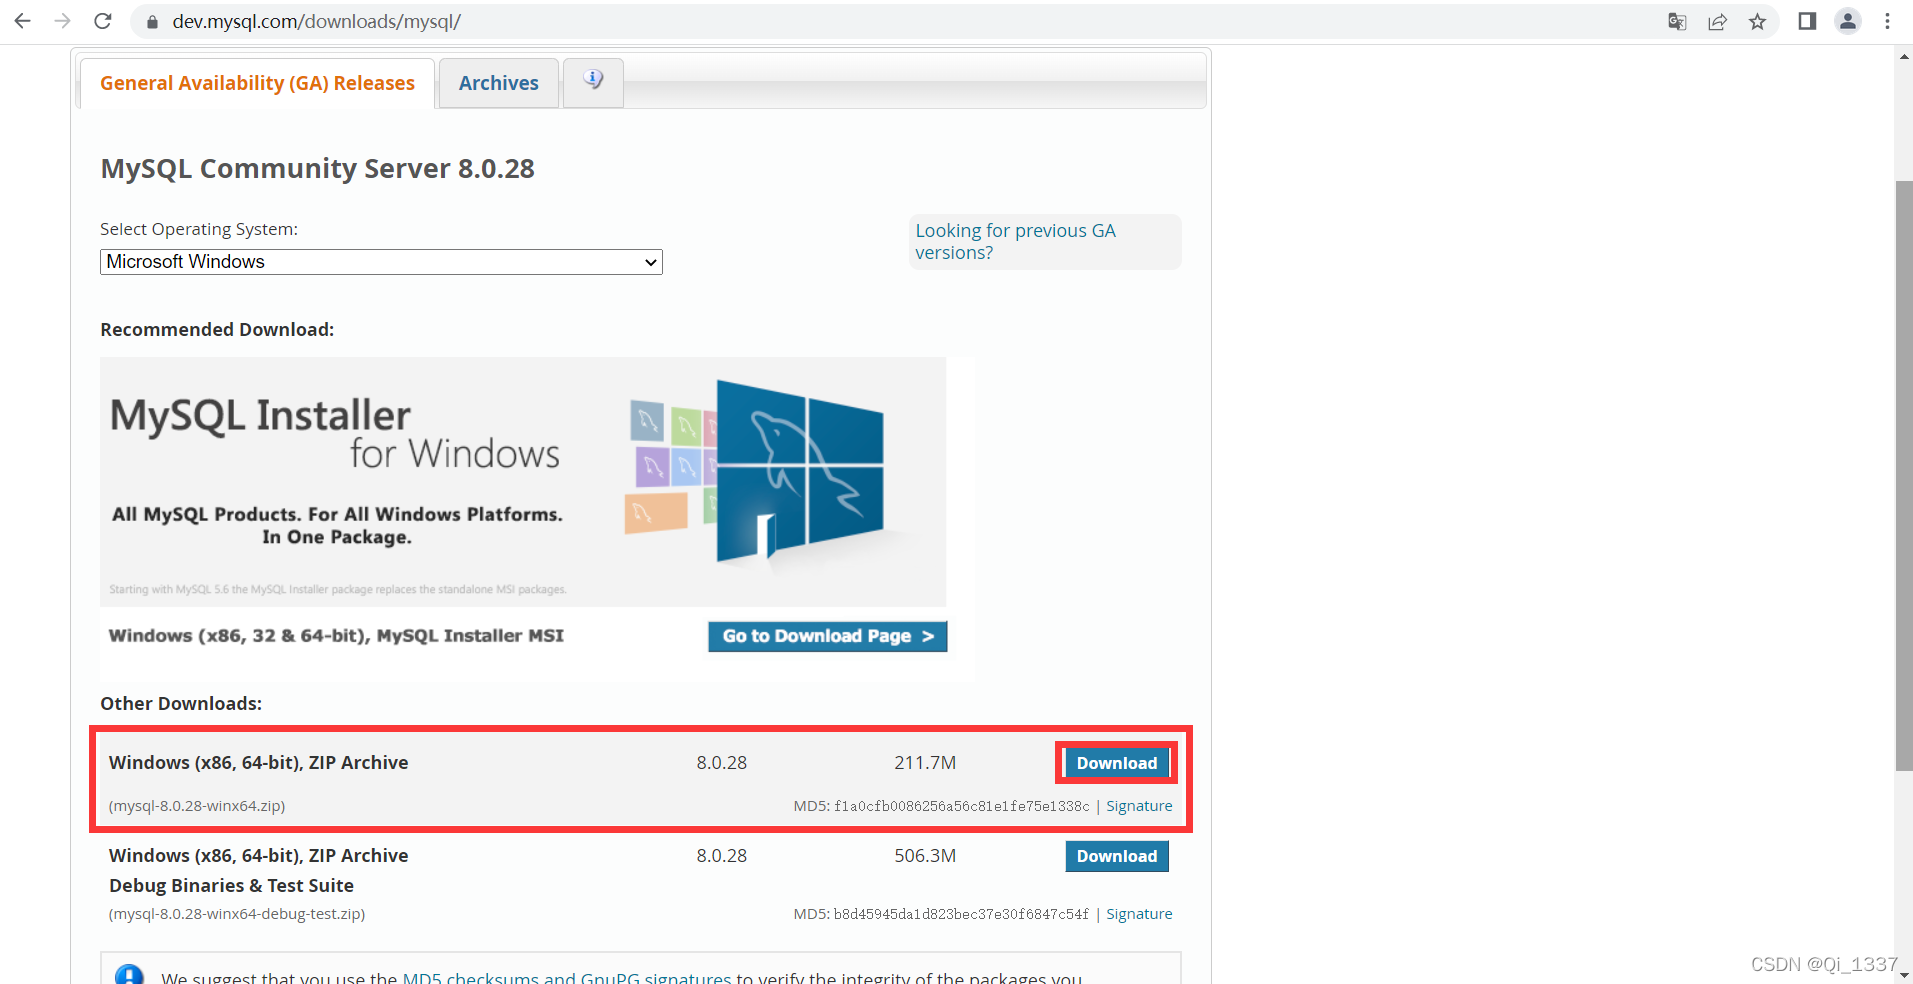Open Signature link for the debug-test zip

click(1139, 914)
